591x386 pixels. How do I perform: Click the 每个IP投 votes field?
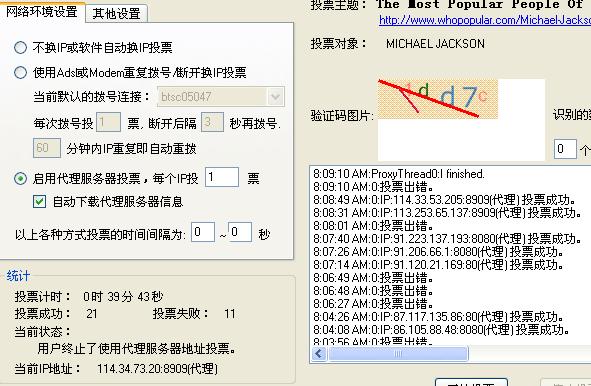coord(222,177)
